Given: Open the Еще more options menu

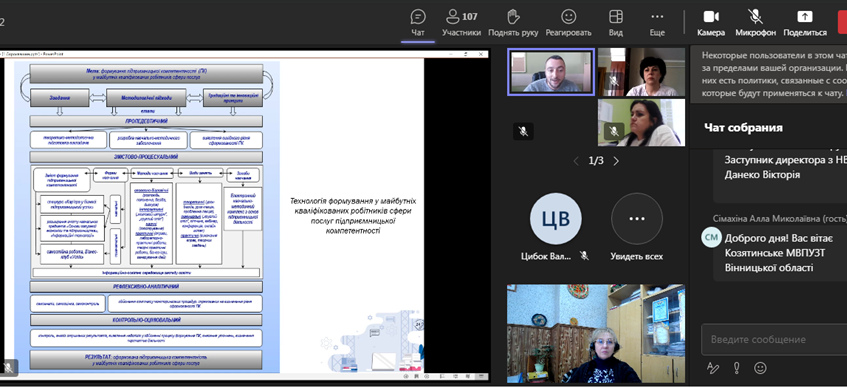Looking at the screenshot, I should click(657, 23).
